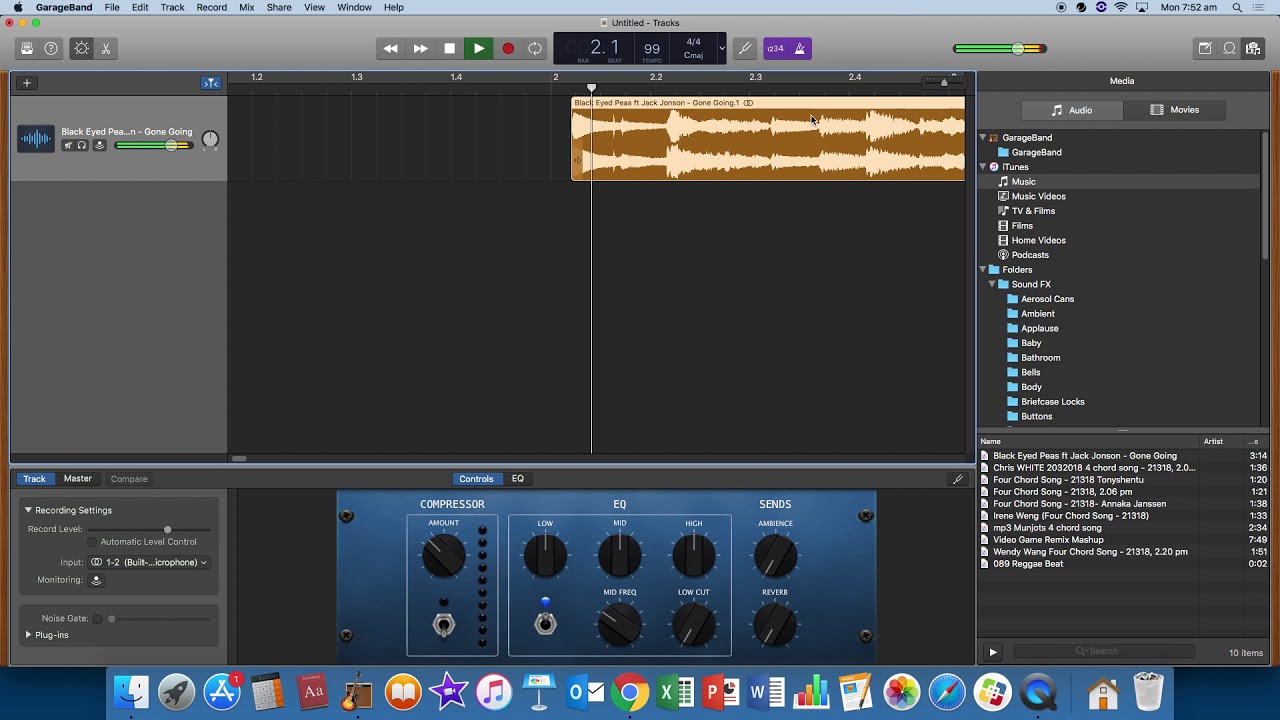Select 089 Reggae Beat file
This screenshot has width=1280, height=720.
pyautogui.click(x=1028, y=564)
